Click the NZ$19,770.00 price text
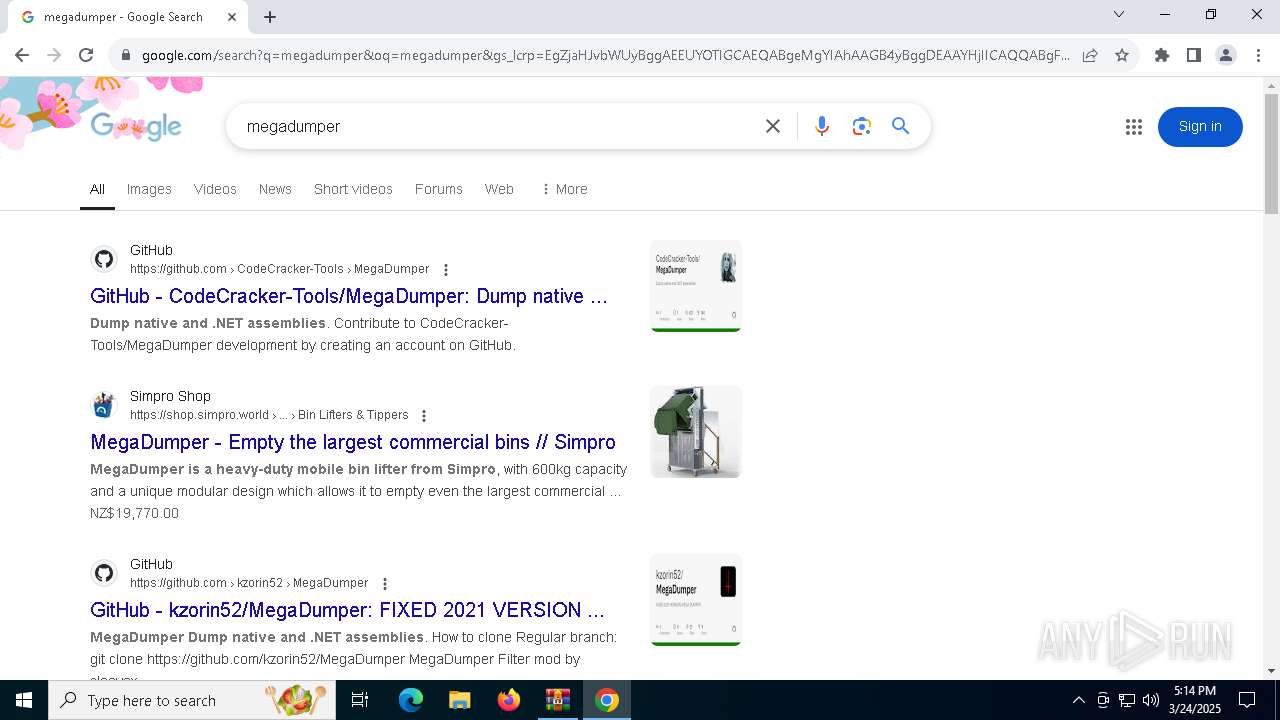Image resolution: width=1280 pixels, height=720 pixels. tap(134, 513)
